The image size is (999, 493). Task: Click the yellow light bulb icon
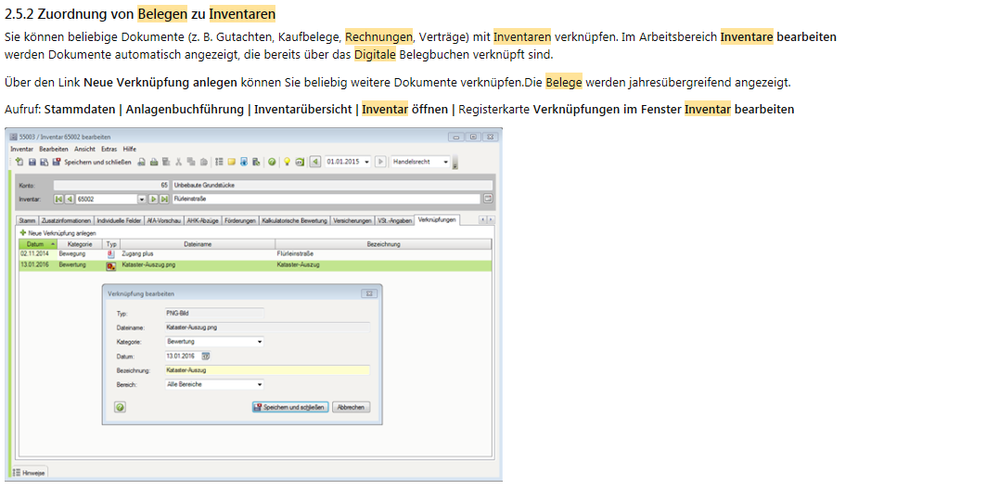(x=285, y=161)
